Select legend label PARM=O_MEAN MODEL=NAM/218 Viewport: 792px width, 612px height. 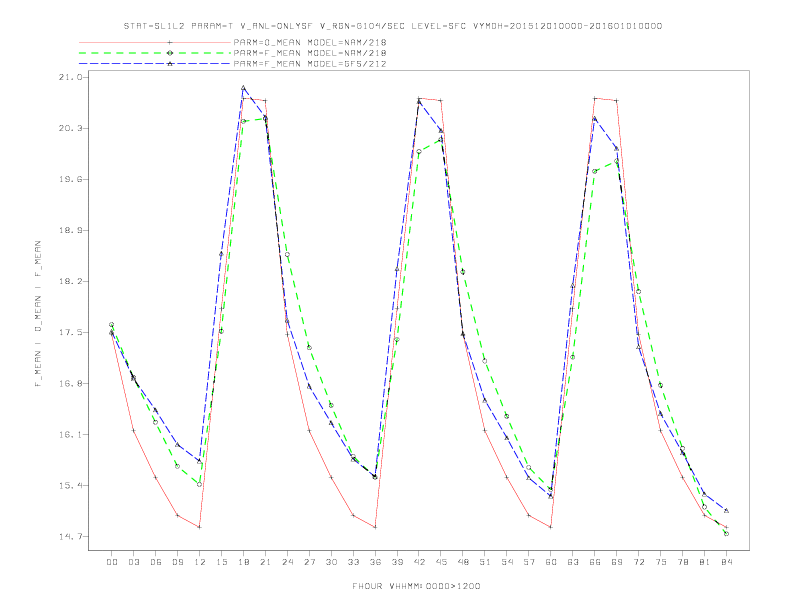(x=310, y=42)
